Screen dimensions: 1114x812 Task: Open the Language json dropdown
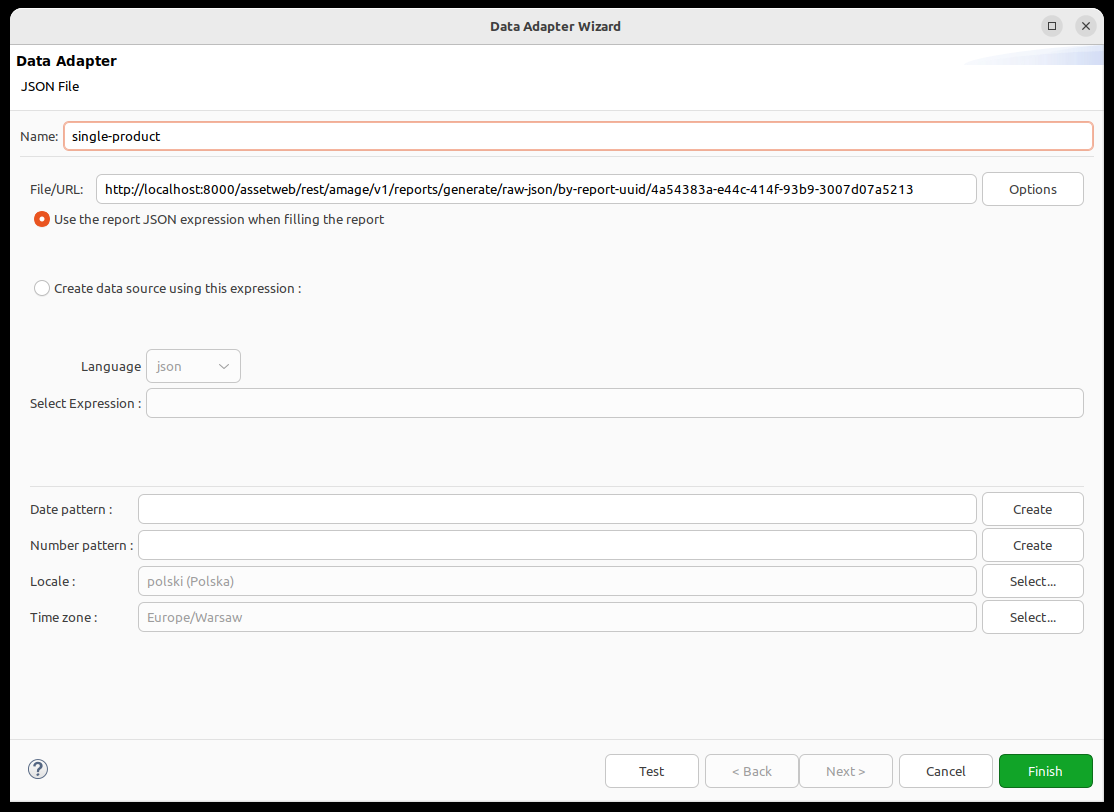pyautogui.click(x=193, y=366)
